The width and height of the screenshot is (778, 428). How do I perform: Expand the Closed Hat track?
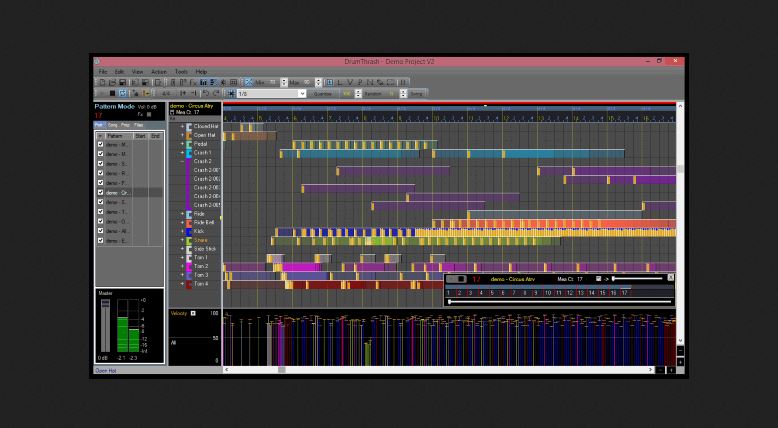pos(182,126)
